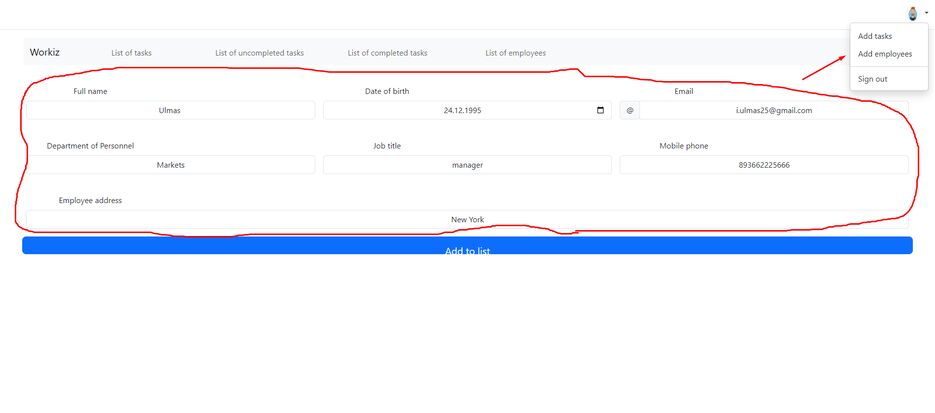Click the Date of birth field
935x413 pixels.
click(460, 110)
